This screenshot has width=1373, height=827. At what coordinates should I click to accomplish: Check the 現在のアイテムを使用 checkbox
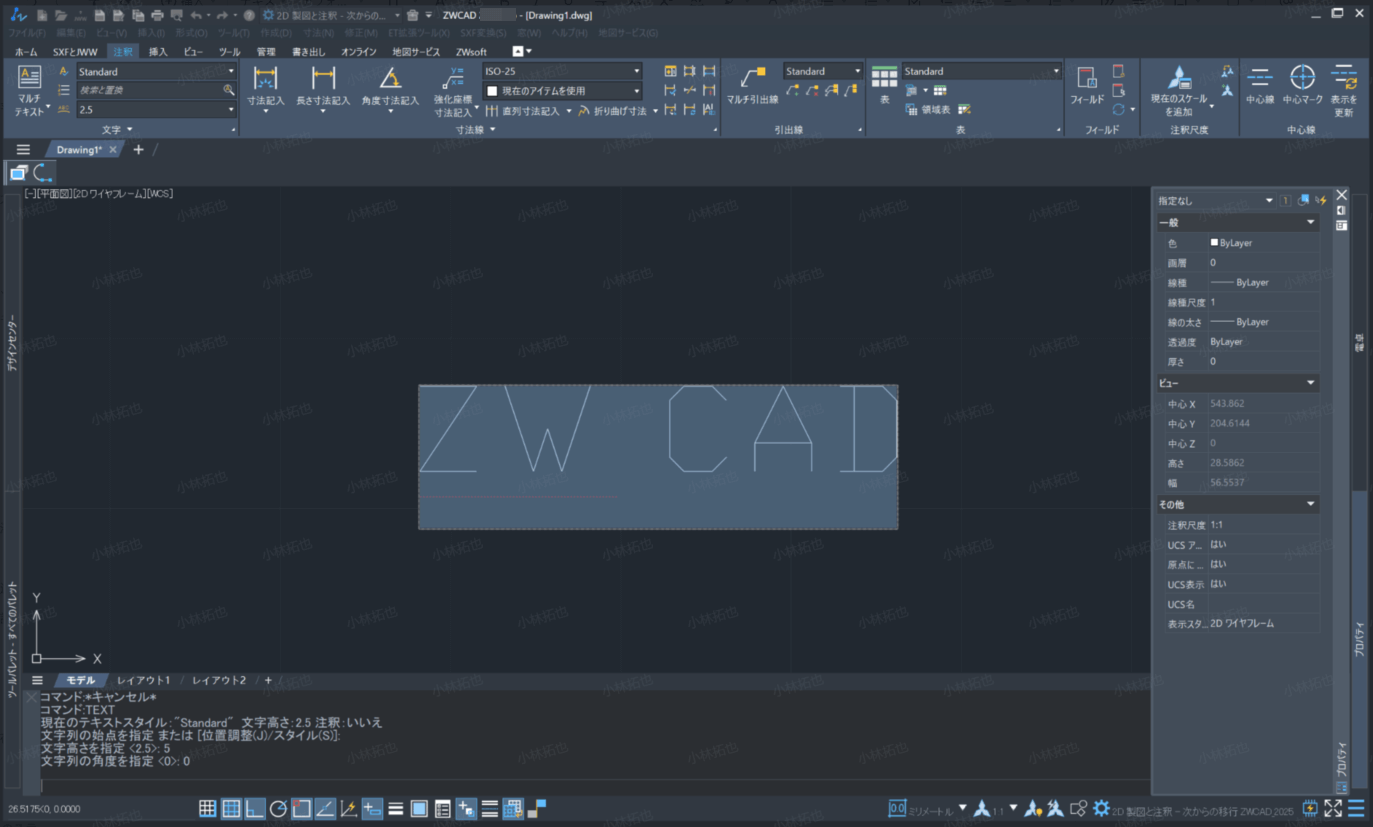(x=492, y=91)
